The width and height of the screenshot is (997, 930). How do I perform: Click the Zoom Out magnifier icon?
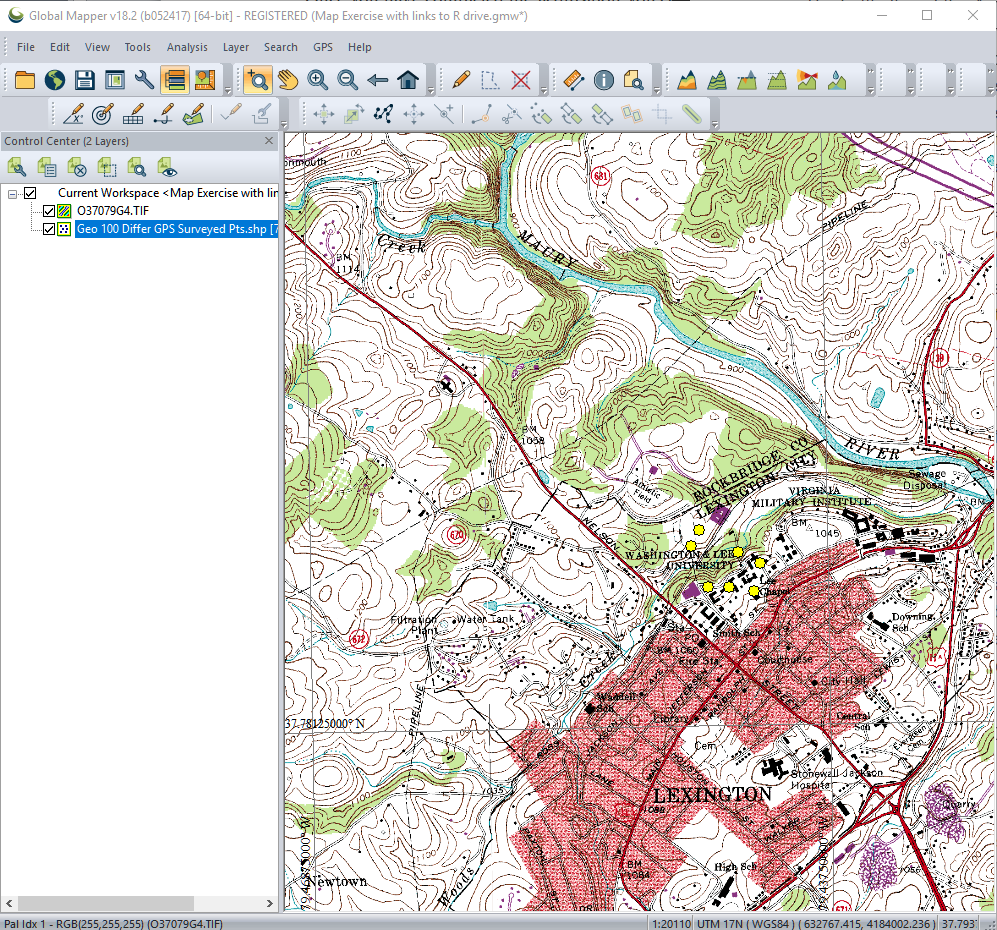347,80
